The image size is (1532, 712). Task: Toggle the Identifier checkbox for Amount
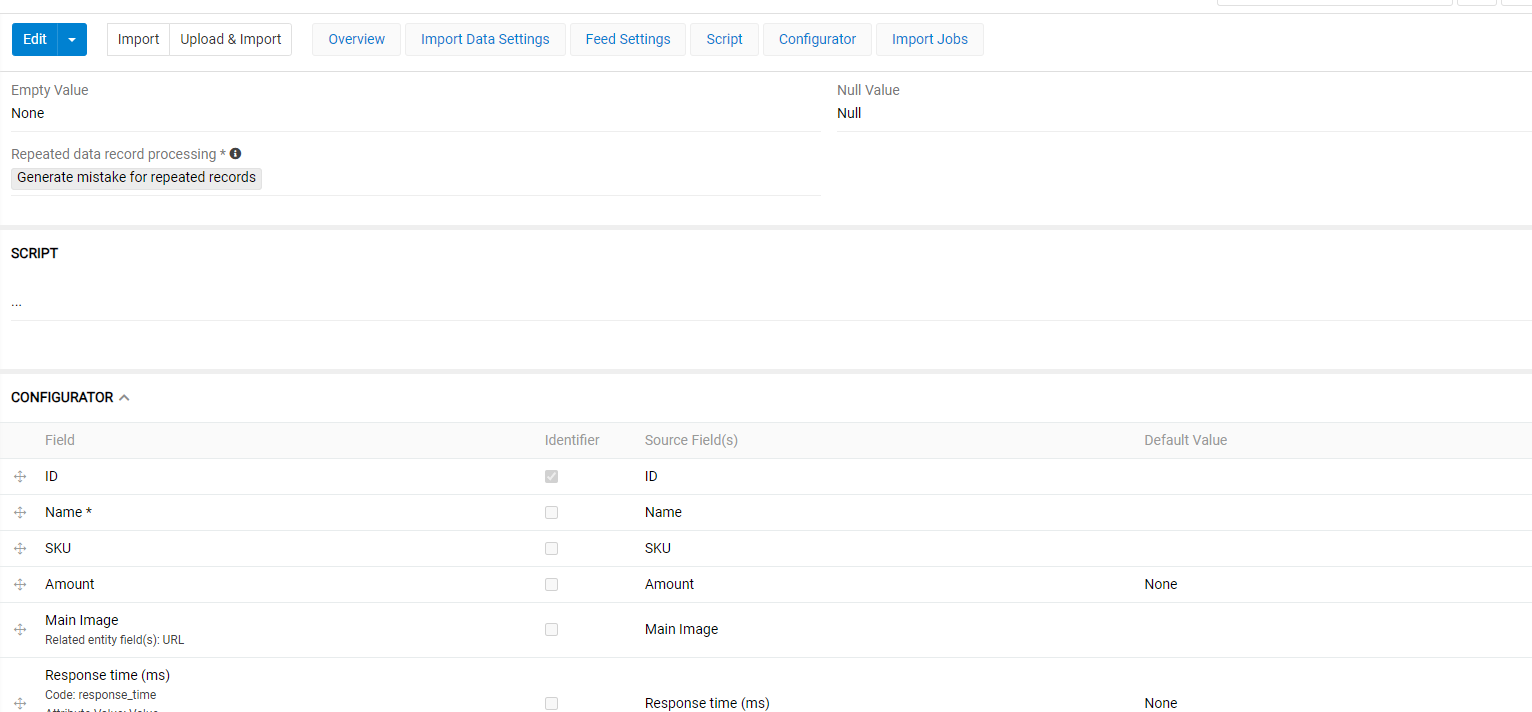551,584
